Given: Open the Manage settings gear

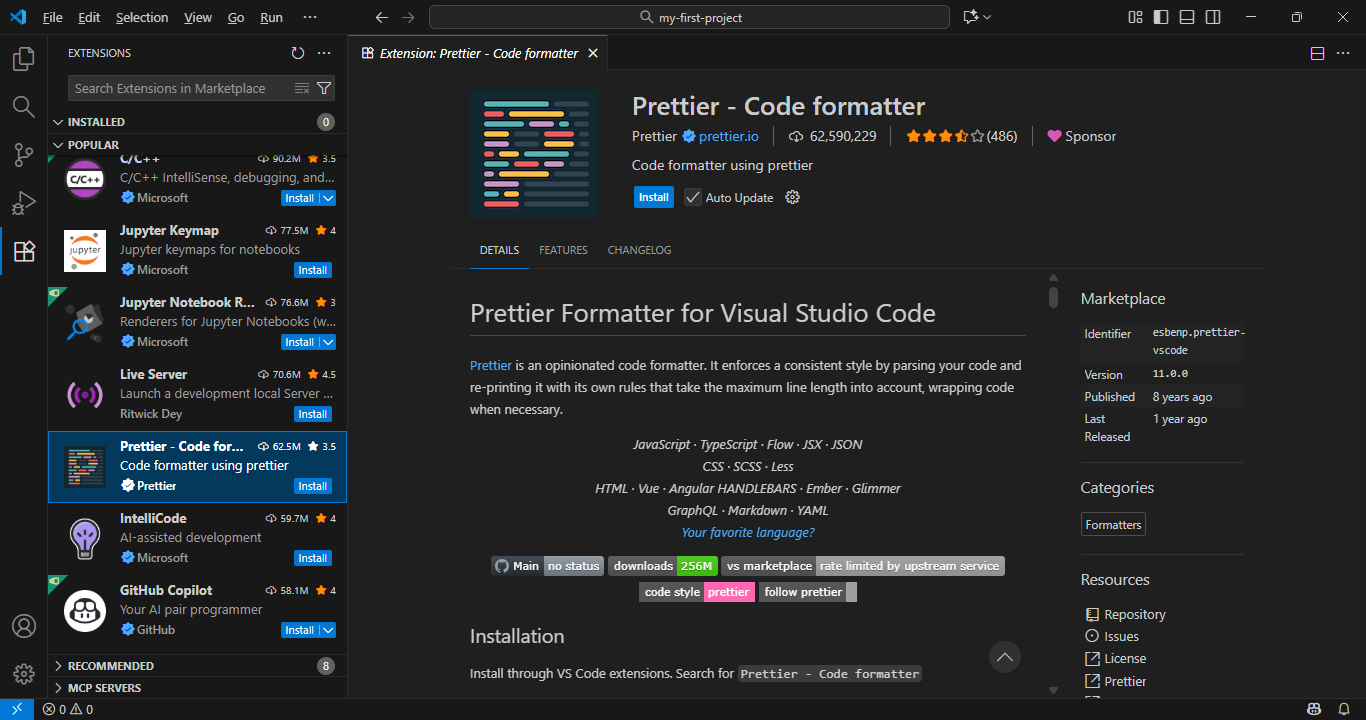Looking at the screenshot, I should [23, 673].
